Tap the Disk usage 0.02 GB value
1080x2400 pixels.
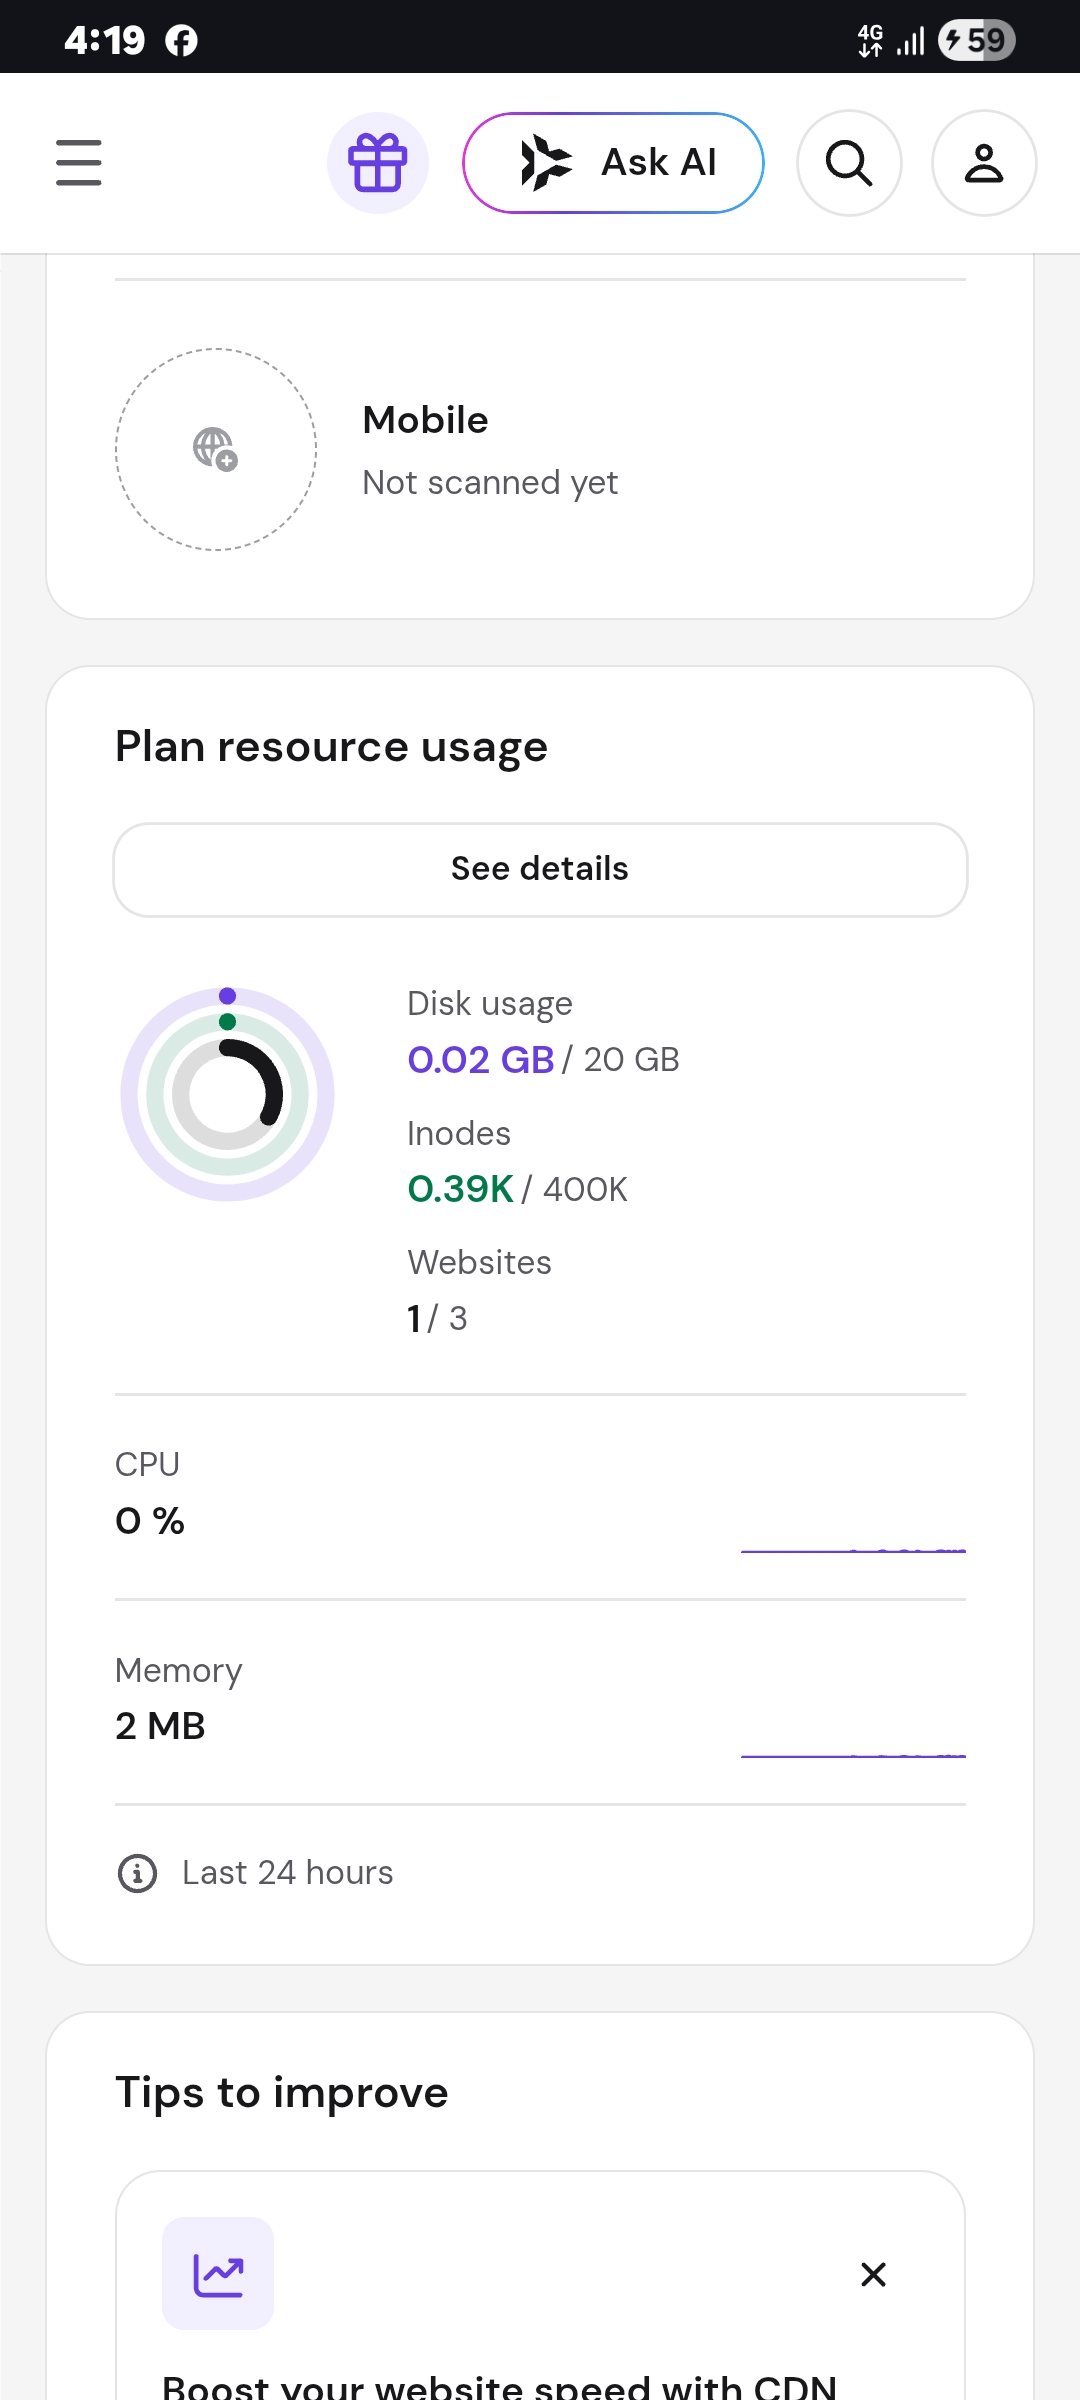coord(481,1060)
